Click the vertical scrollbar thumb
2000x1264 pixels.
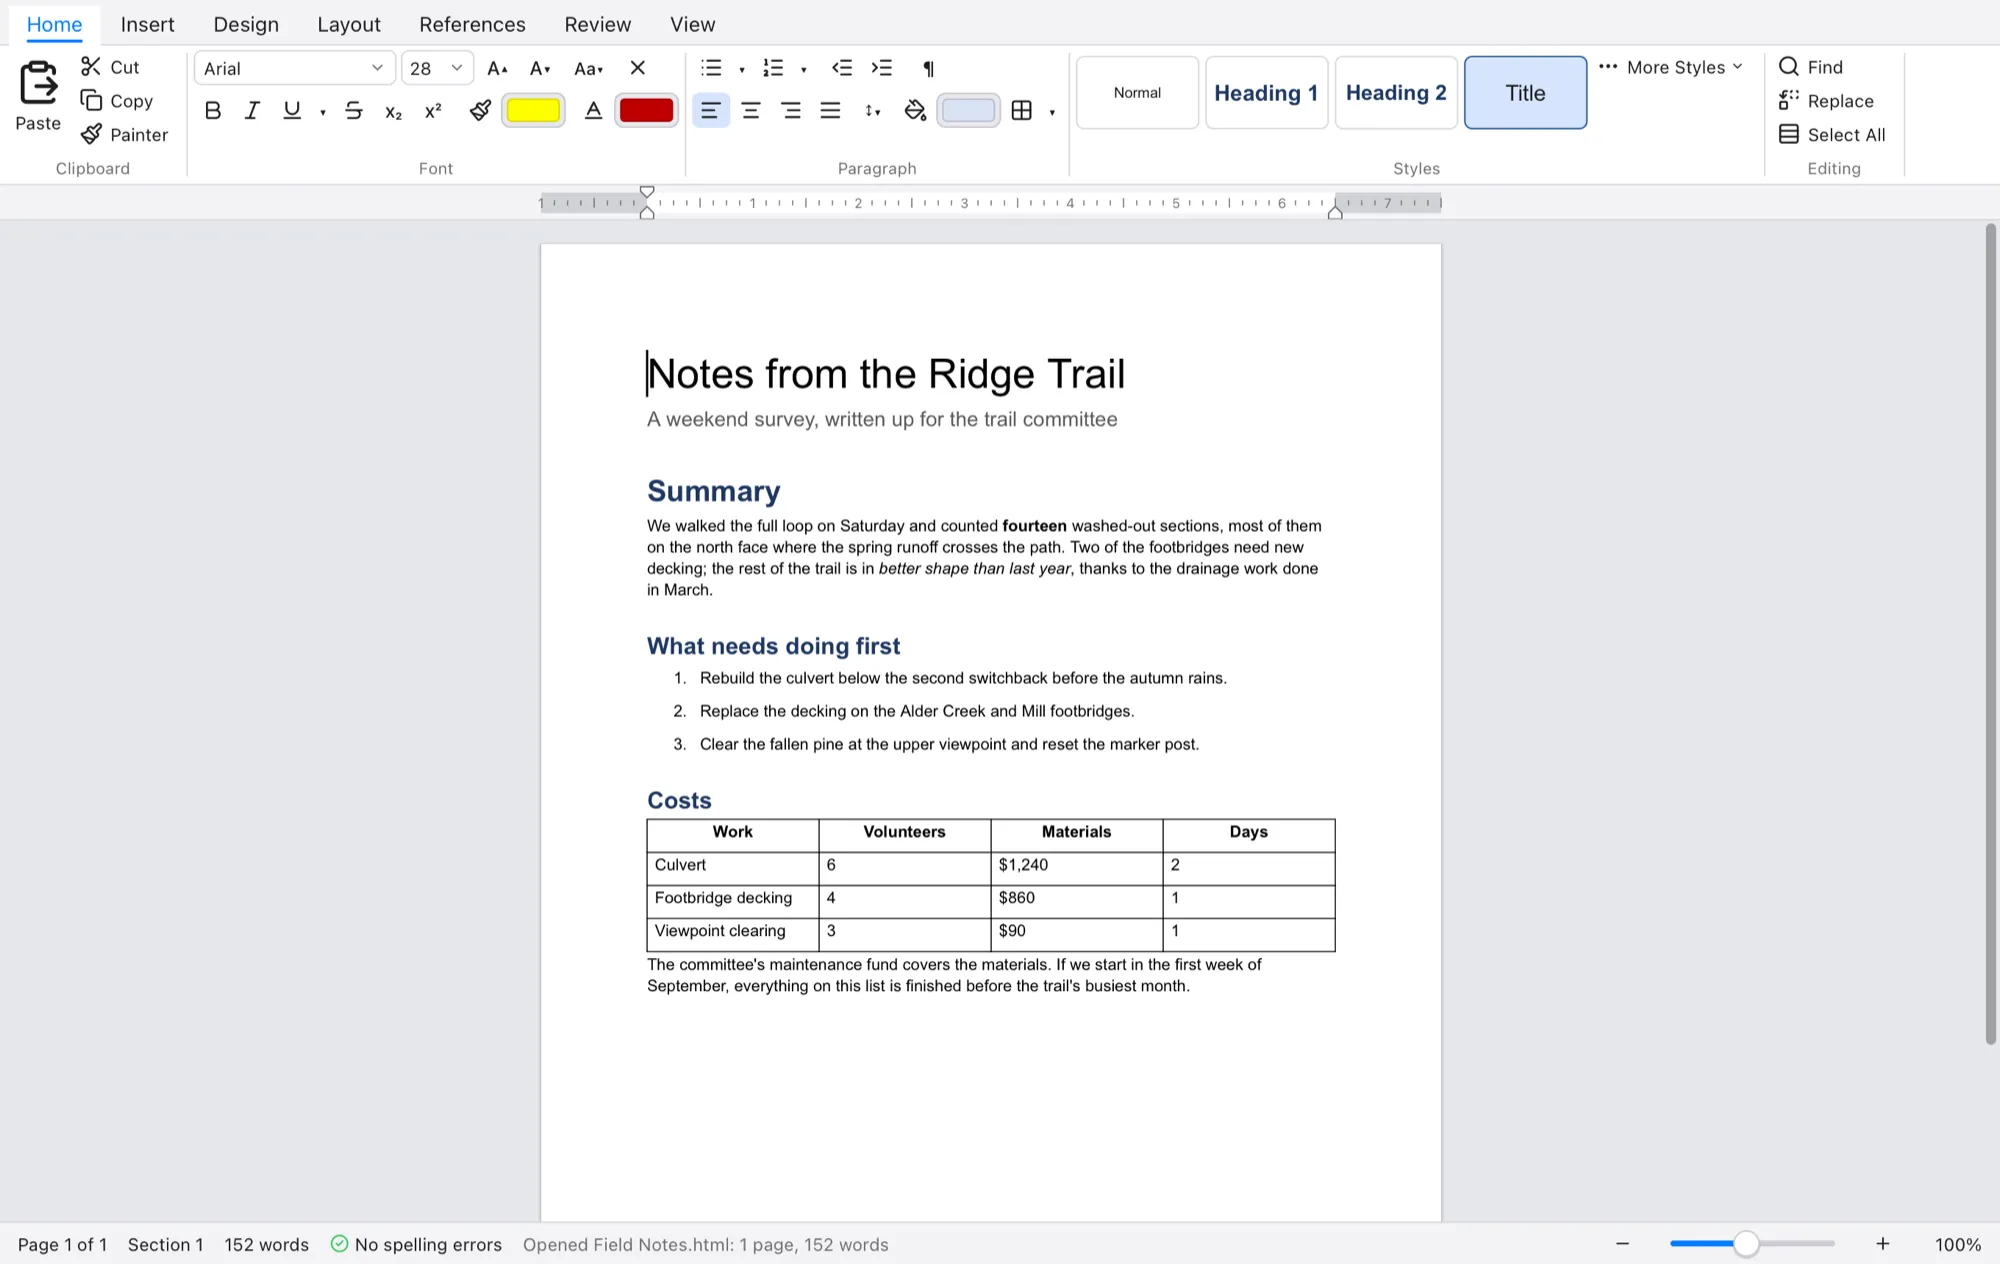pos(1990,634)
